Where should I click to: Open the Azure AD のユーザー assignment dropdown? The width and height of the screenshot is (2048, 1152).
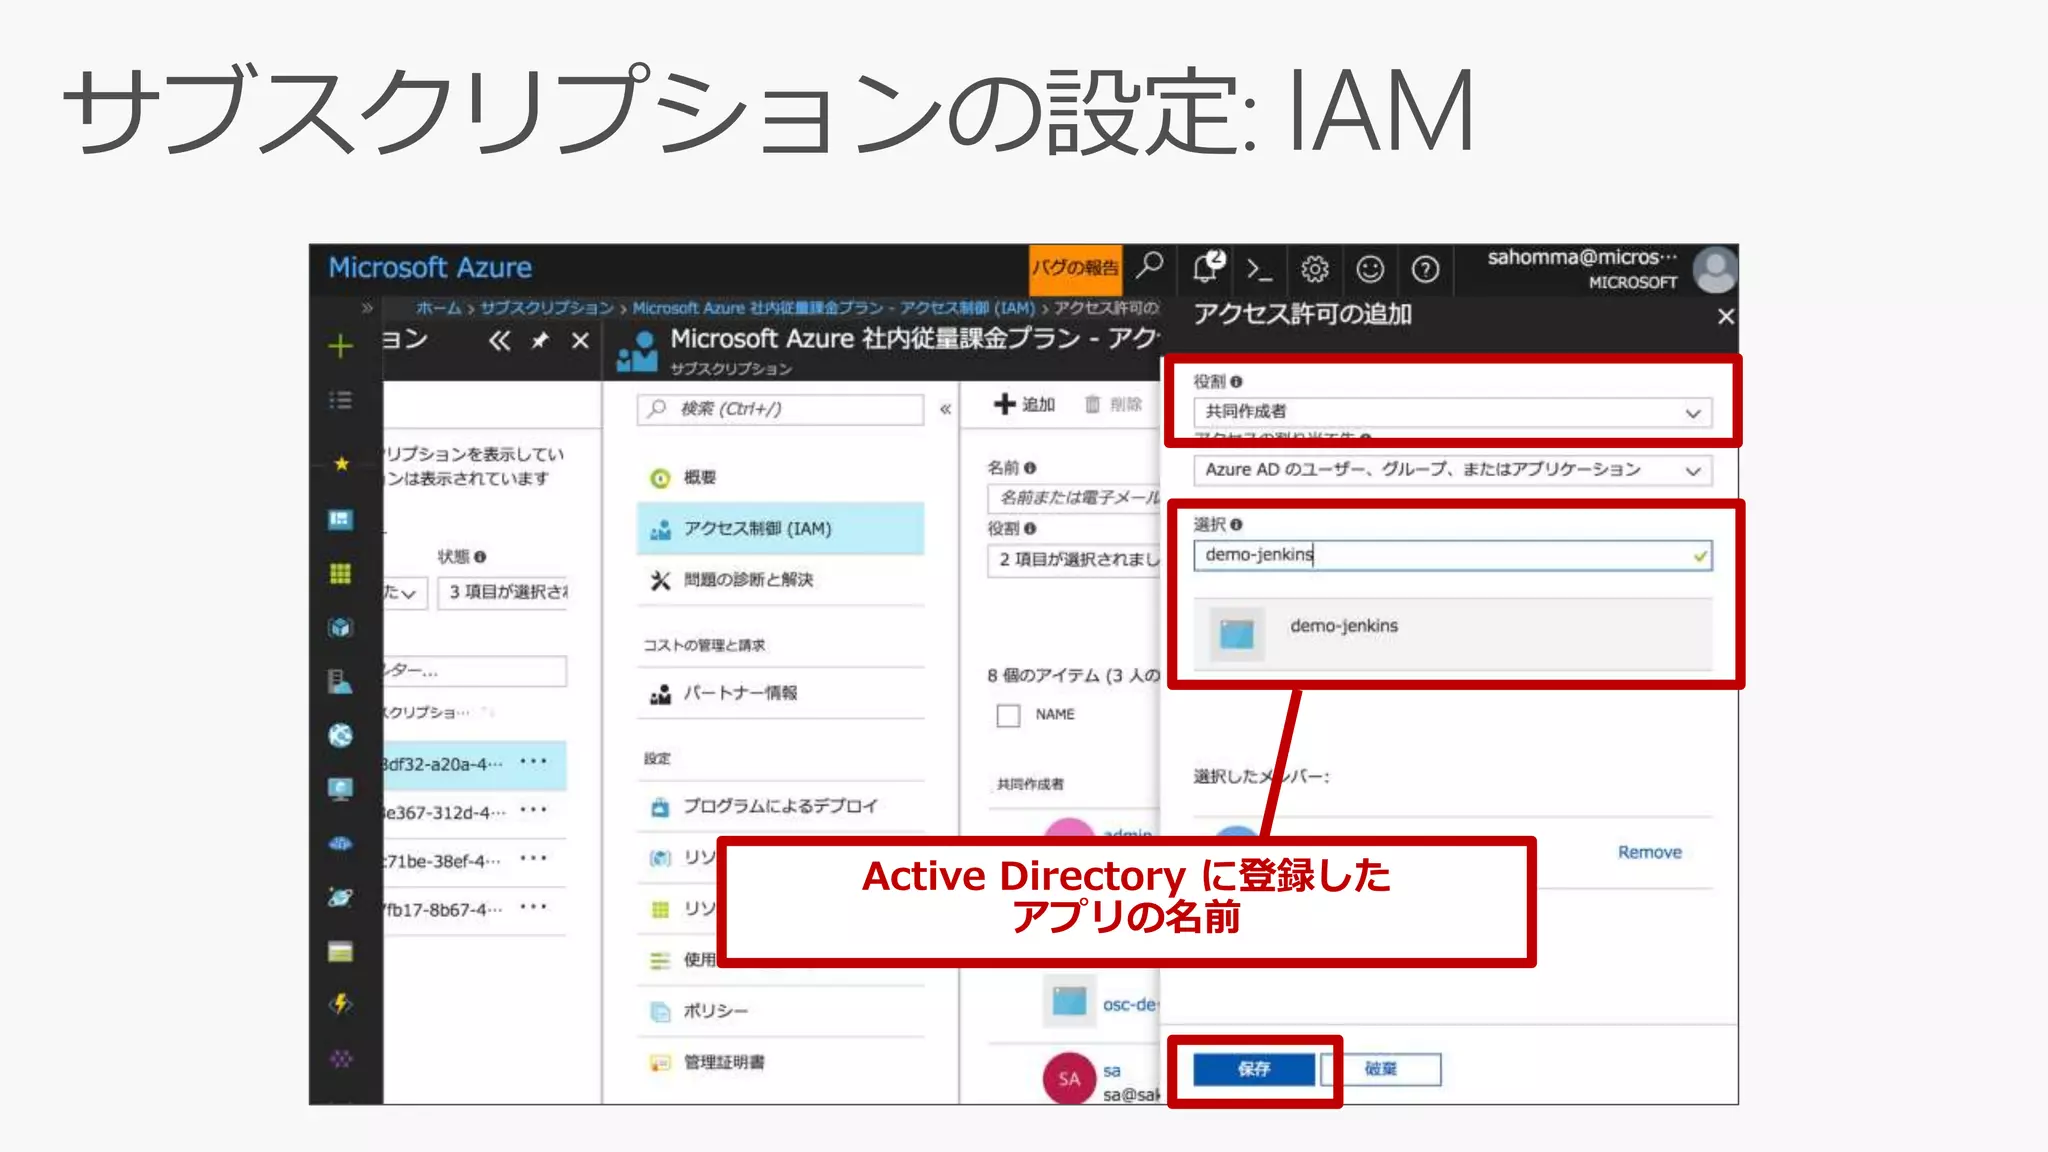tap(1452, 470)
